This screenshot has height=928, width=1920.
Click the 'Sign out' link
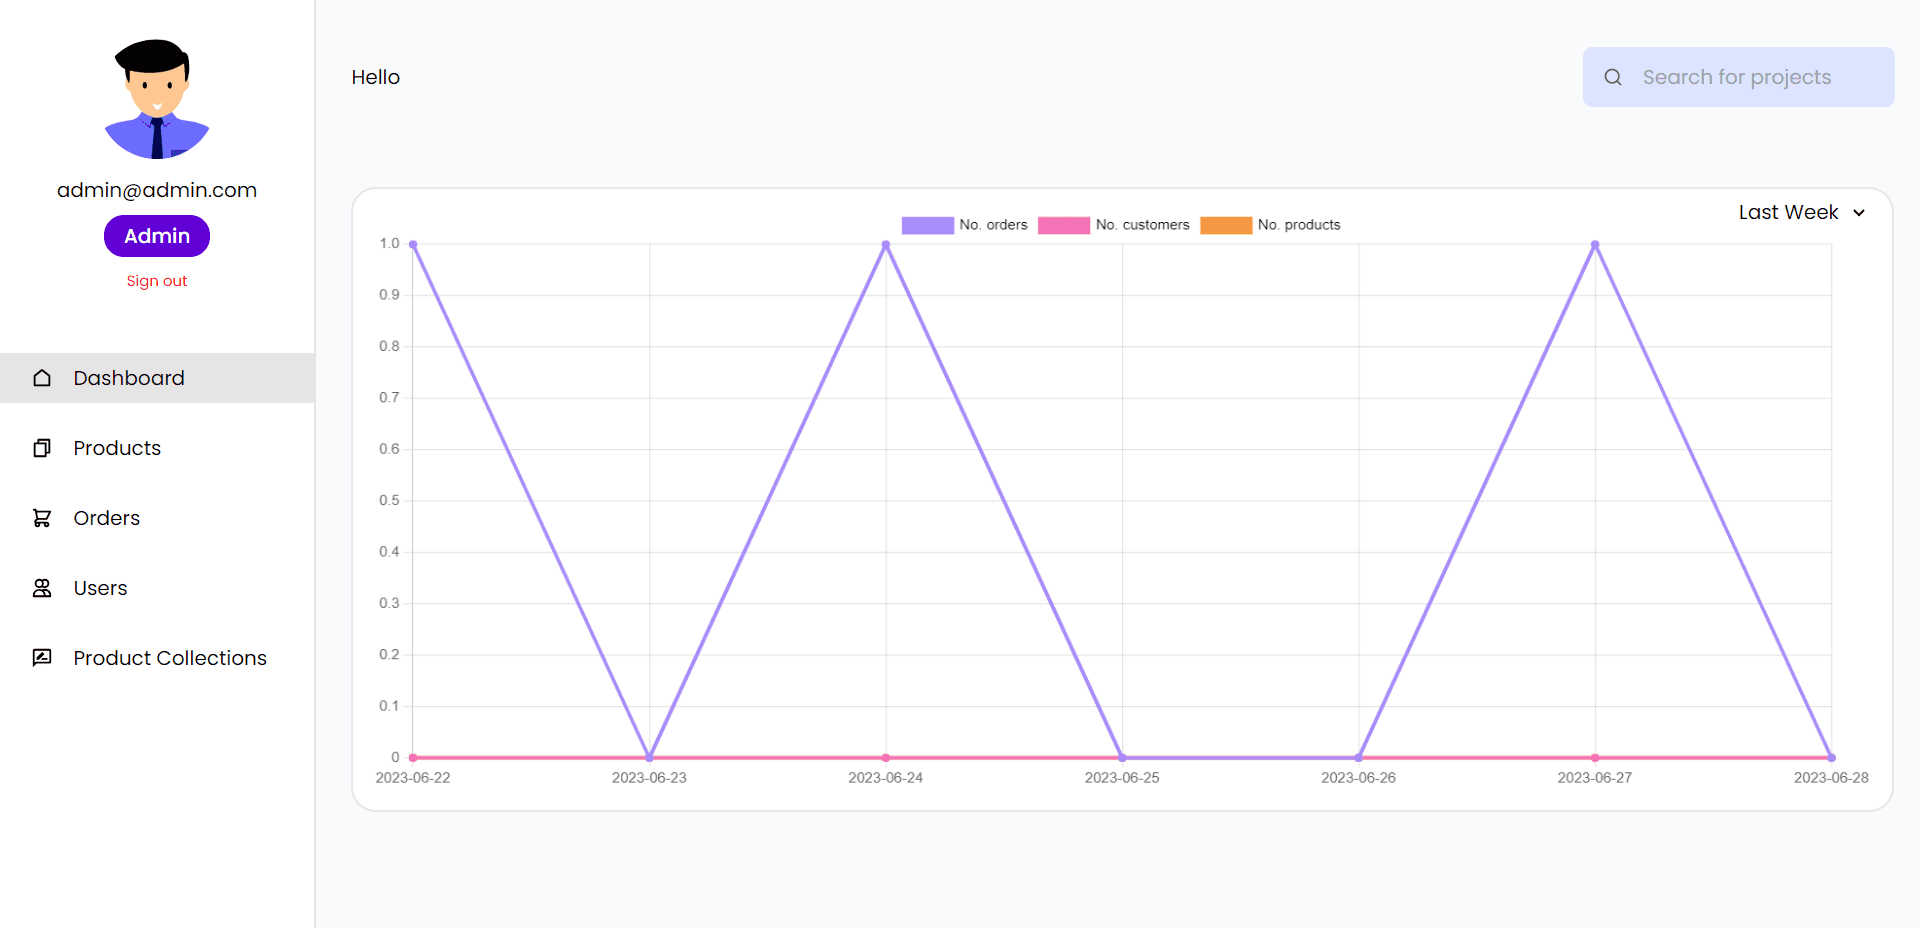[156, 280]
